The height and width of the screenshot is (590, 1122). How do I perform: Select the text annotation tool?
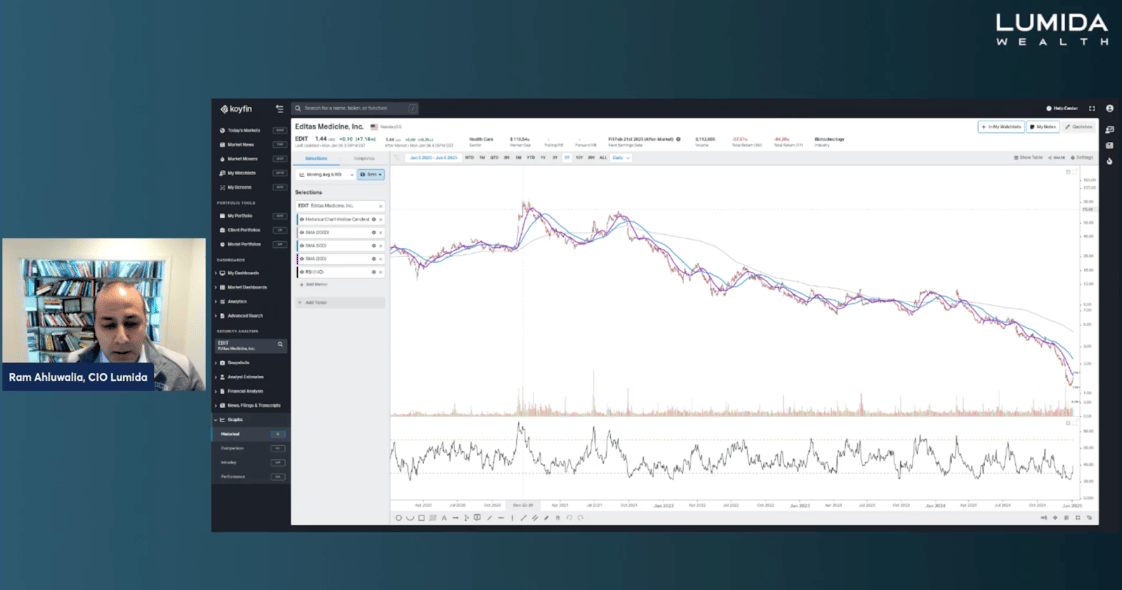pos(444,518)
